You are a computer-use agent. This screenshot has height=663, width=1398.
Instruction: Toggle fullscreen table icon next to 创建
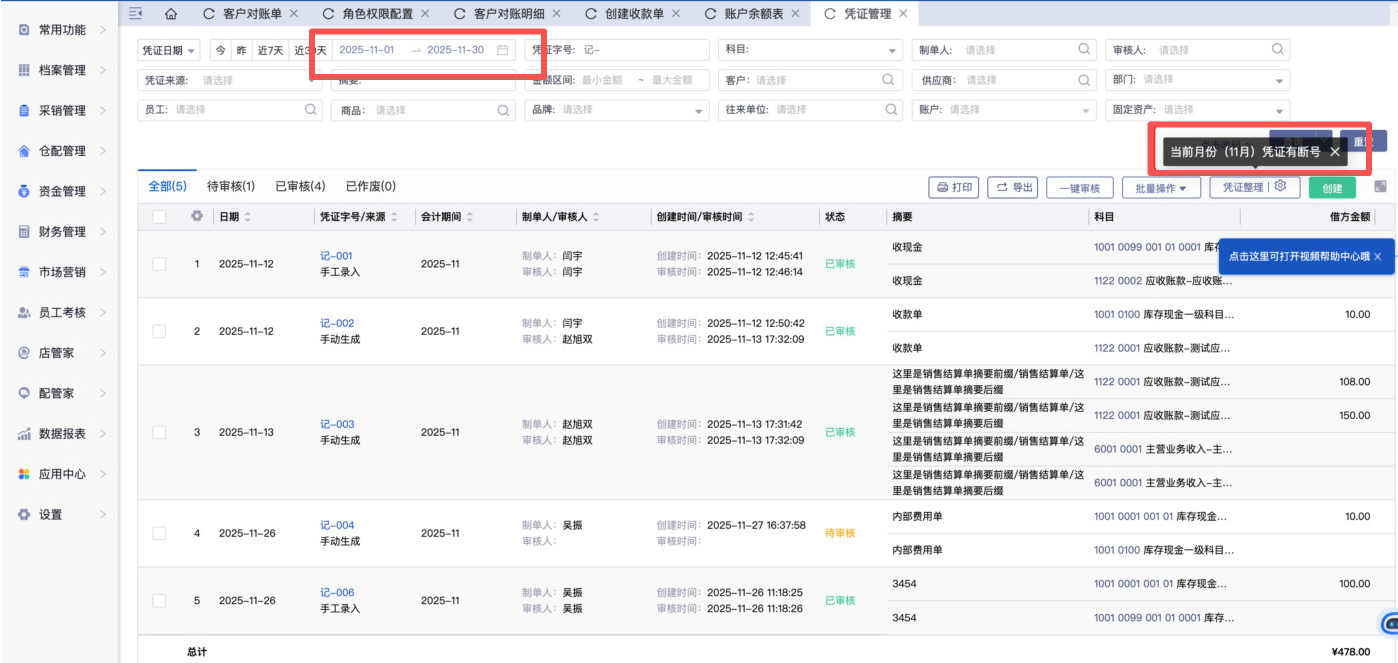point(1381,187)
